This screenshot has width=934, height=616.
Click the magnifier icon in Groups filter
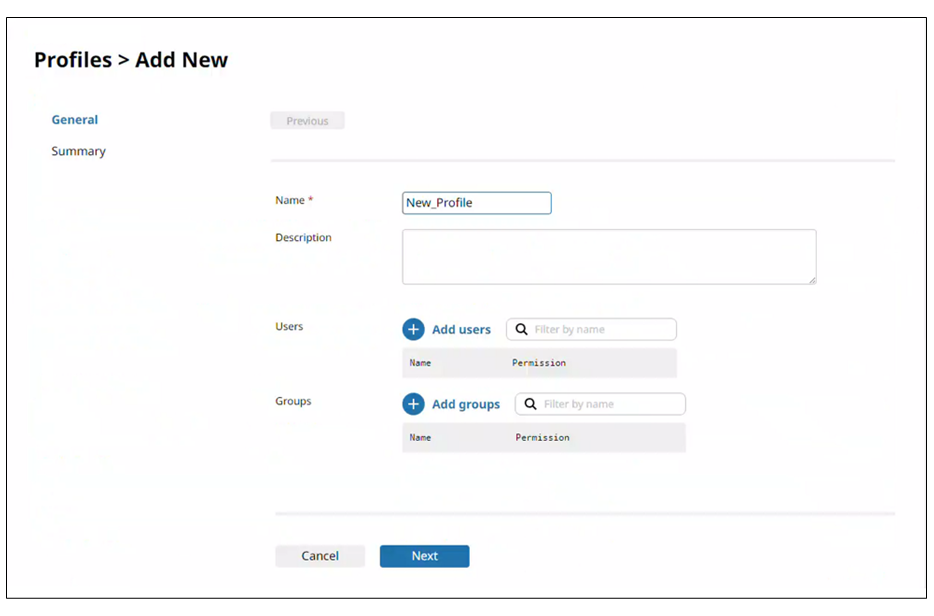530,404
